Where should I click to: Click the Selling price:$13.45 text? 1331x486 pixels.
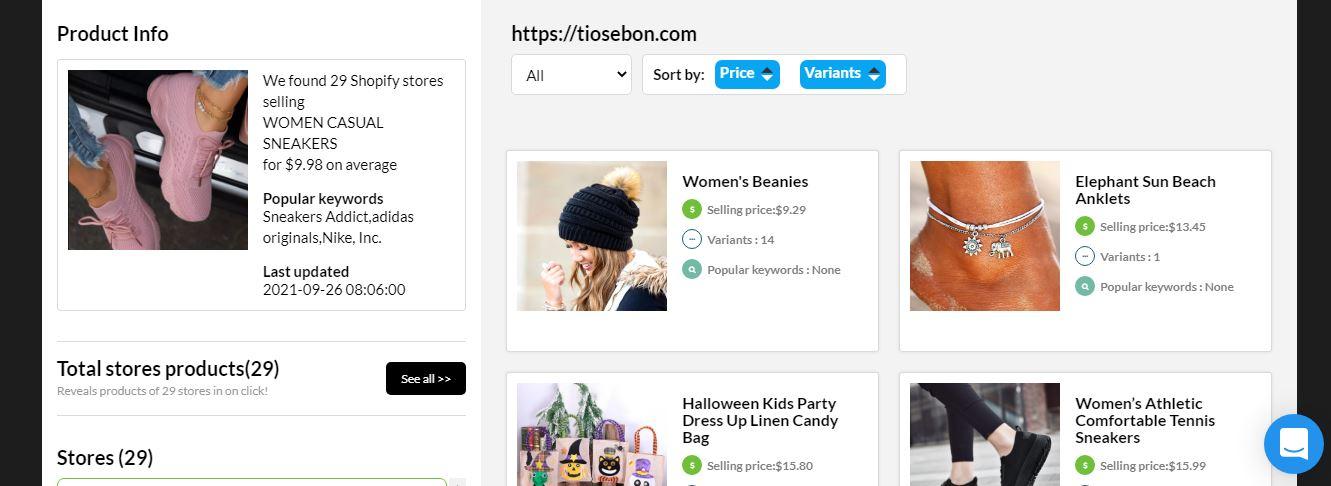tap(1153, 227)
